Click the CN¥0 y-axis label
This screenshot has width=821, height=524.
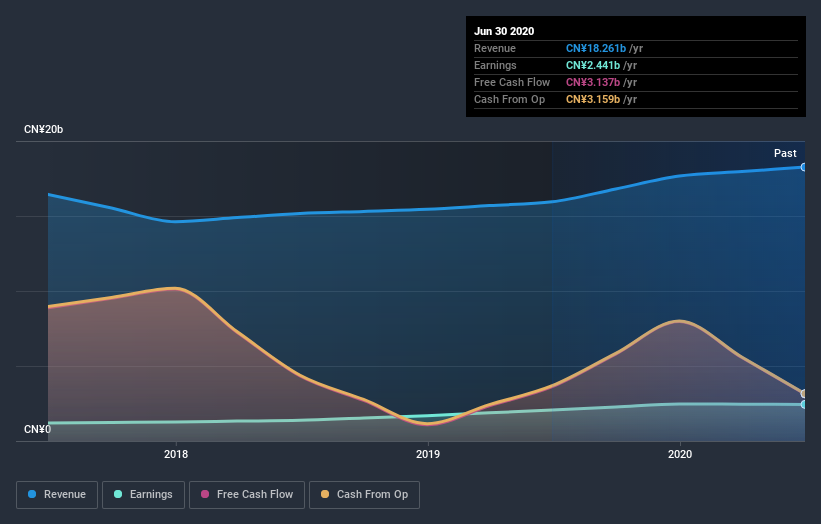(38, 429)
